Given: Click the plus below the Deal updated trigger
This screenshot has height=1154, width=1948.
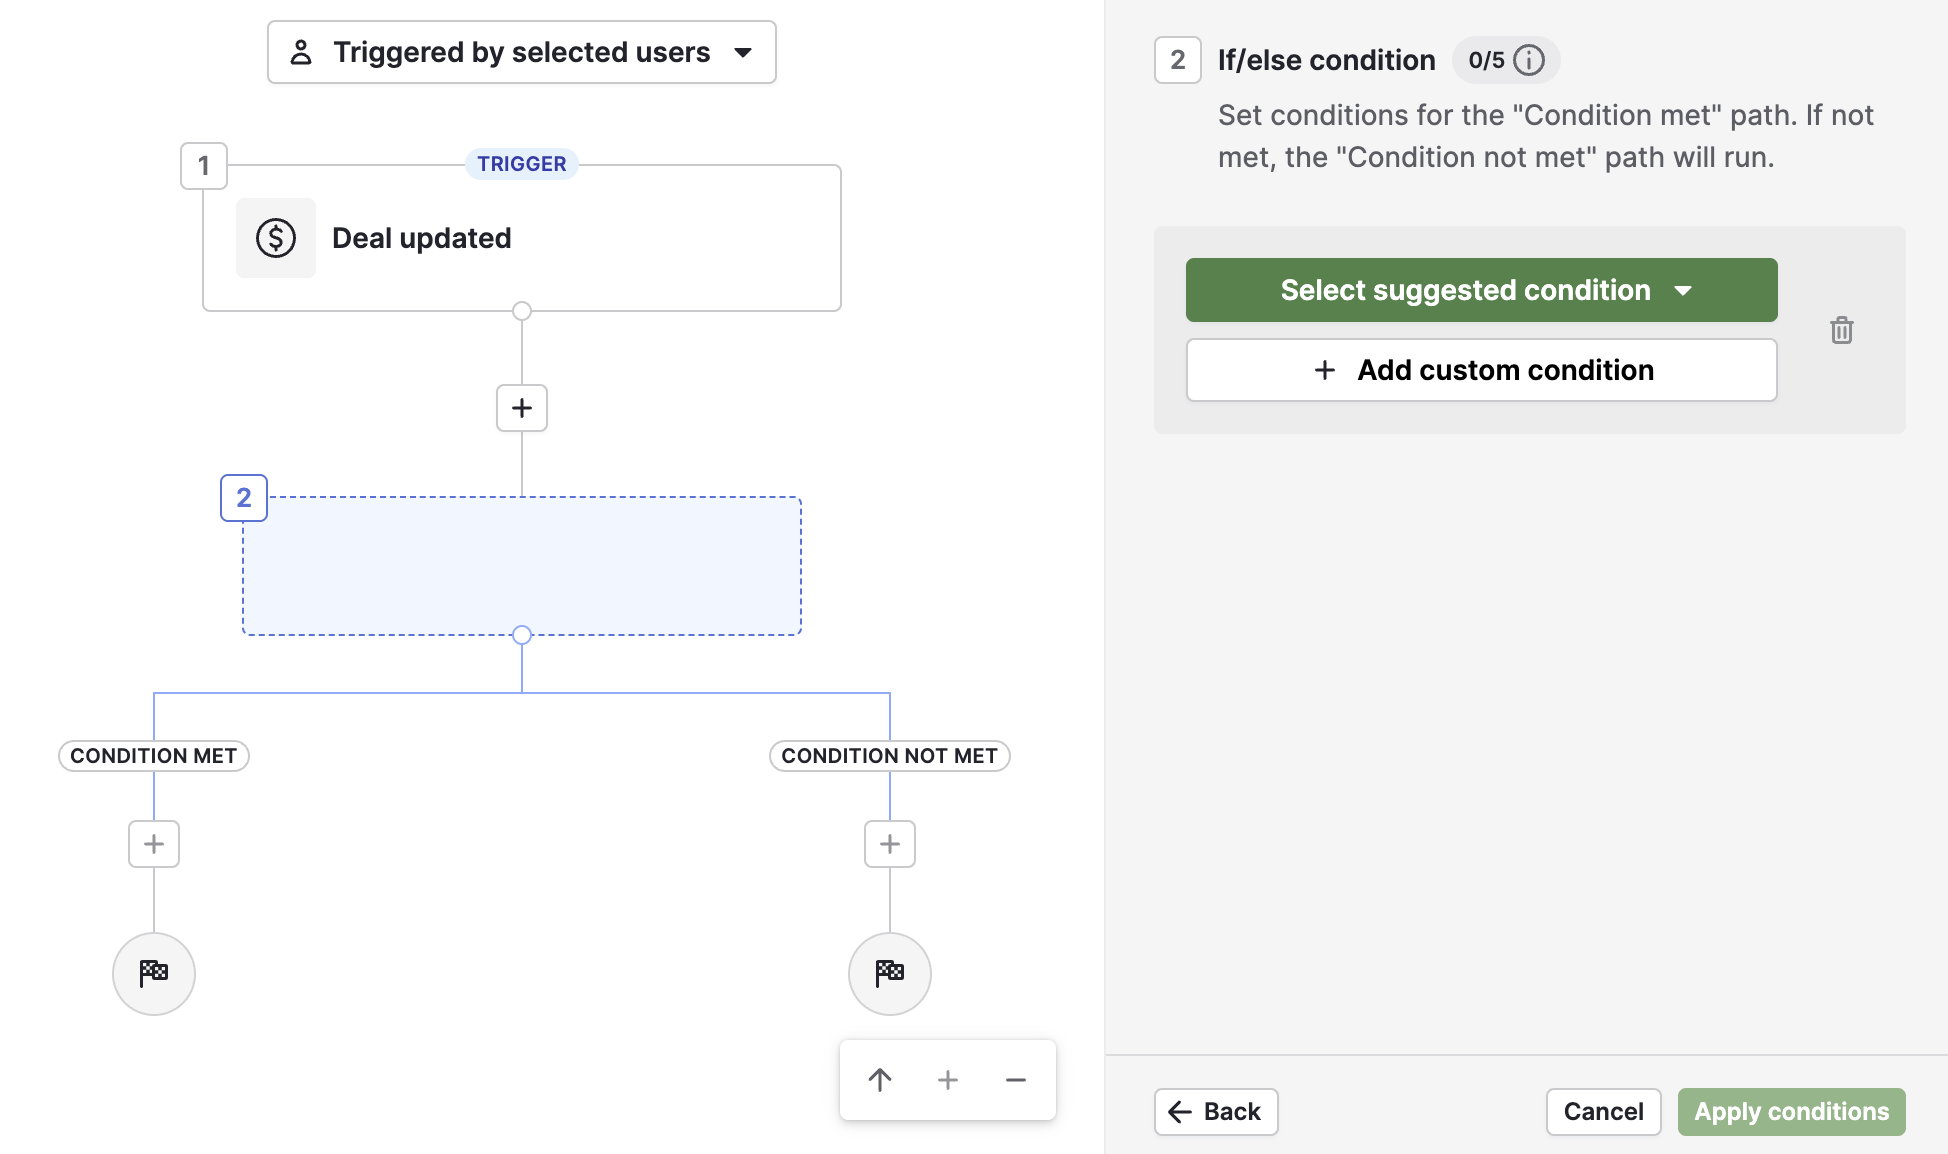Looking at the screenshot, I should pyautogui.click(x=521, y=408).
